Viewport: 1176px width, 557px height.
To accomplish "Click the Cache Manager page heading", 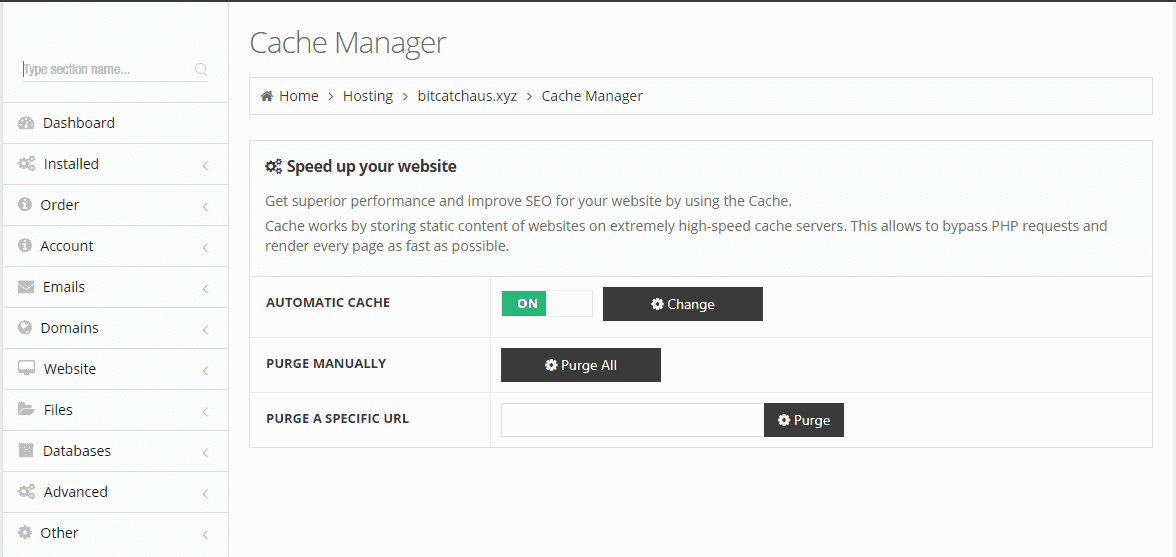I will (x=347, y=43).
